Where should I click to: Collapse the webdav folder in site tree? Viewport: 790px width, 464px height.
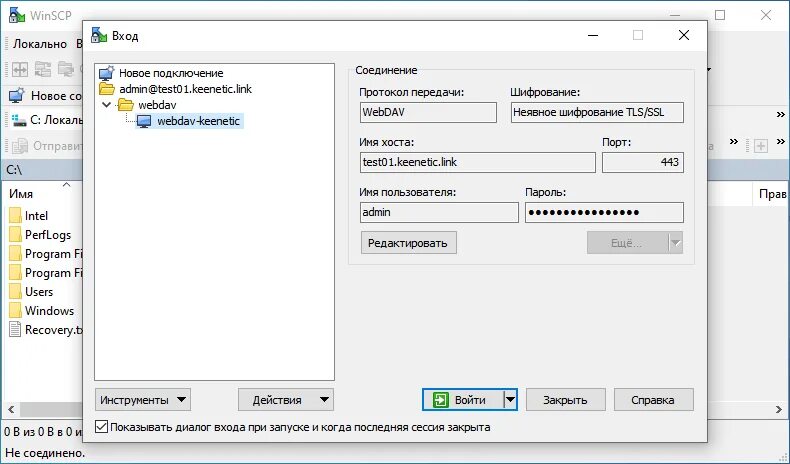[106, 105]
